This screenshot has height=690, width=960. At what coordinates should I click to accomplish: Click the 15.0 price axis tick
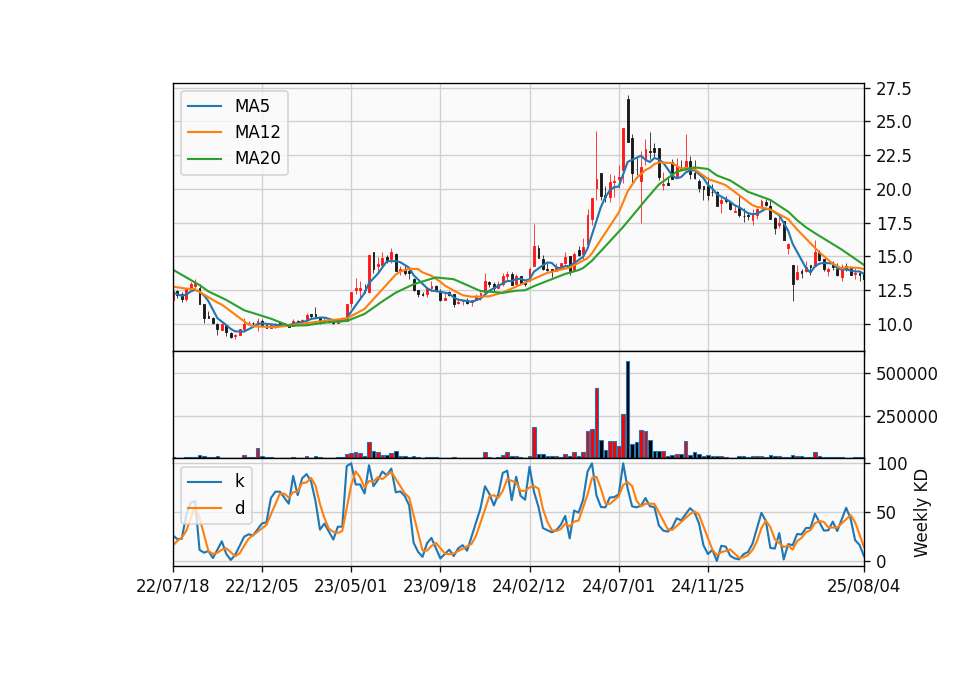(893, 257)
